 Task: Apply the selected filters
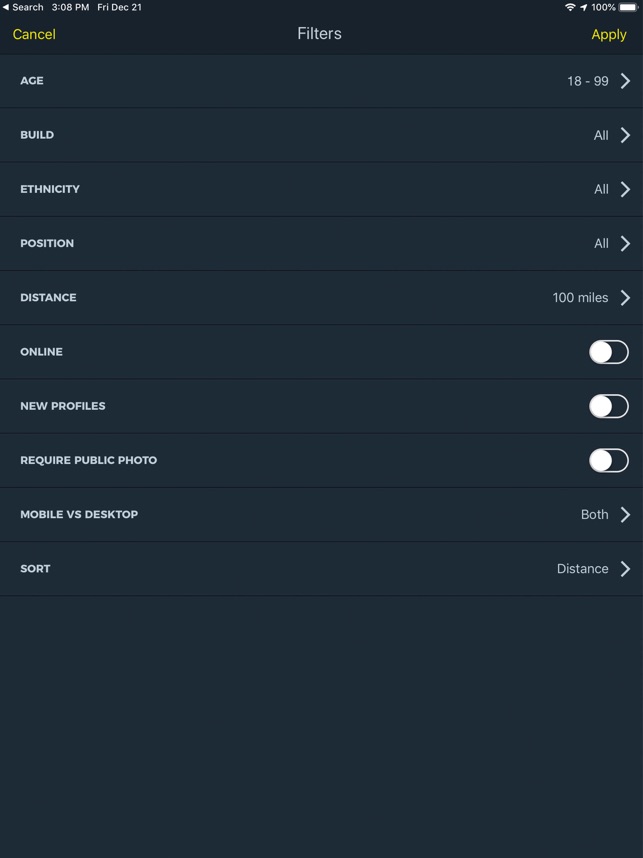[x=608, y=34]
